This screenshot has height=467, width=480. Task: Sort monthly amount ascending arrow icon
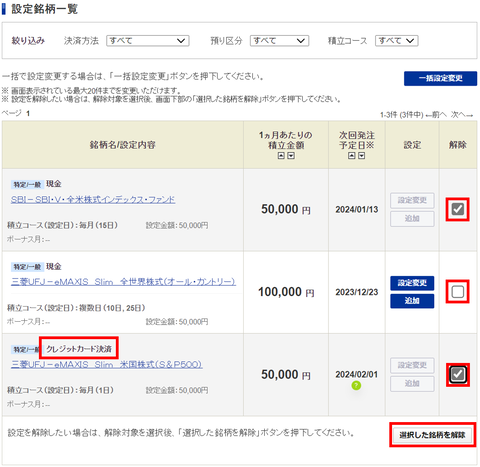(x=281, y=156)
